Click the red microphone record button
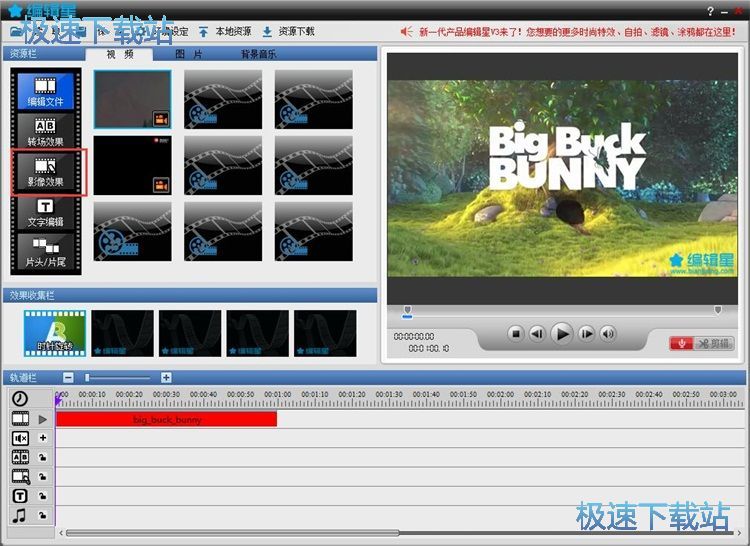Image resolution: width=750 pixels, height=546 pixels. (681, 343)
